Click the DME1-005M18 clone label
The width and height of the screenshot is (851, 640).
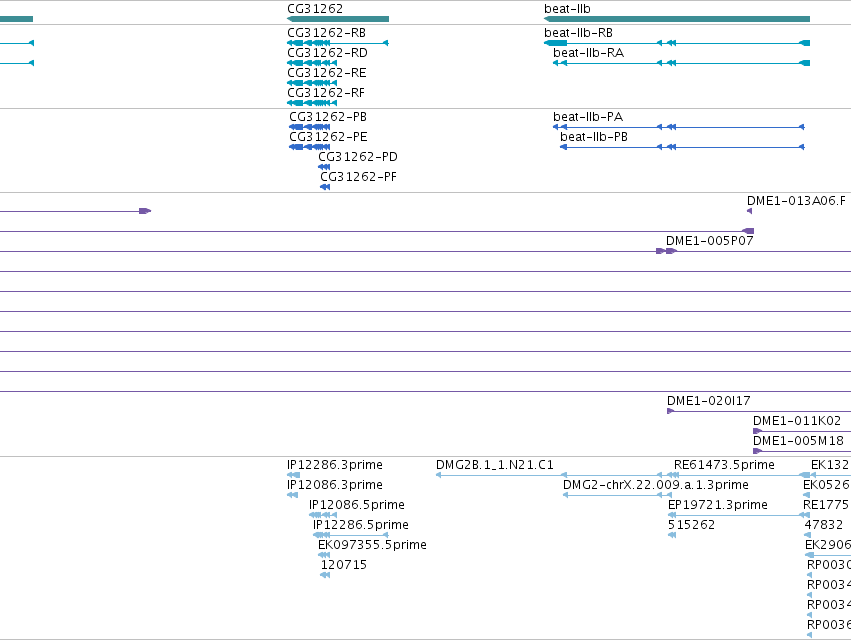click(798, 441)
